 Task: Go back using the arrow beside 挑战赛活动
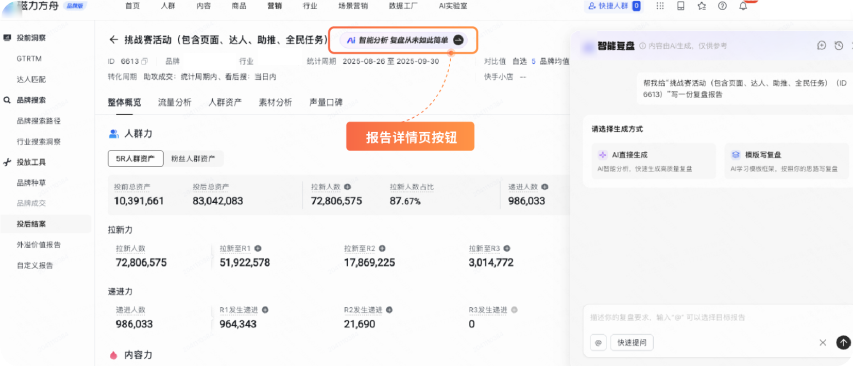pos(113,40)
